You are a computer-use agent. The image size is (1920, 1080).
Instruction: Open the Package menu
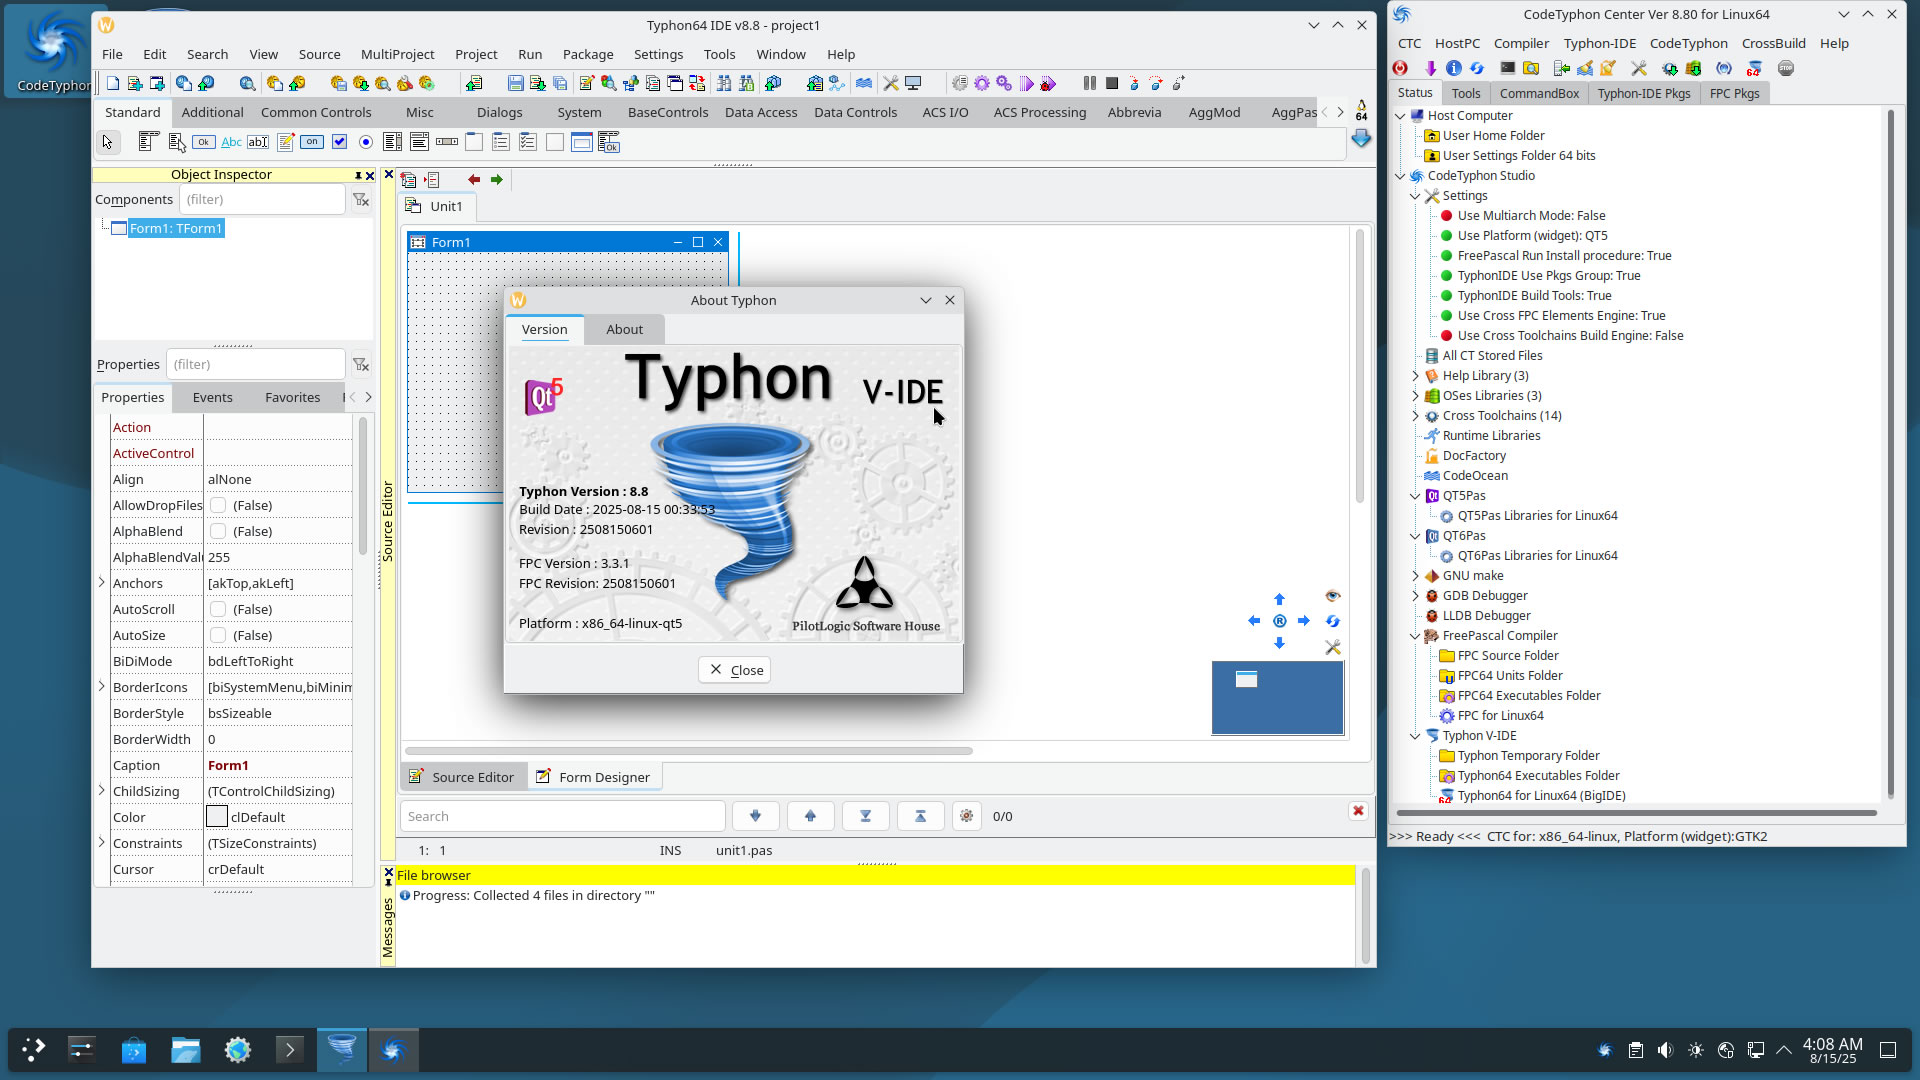(588, 54)
